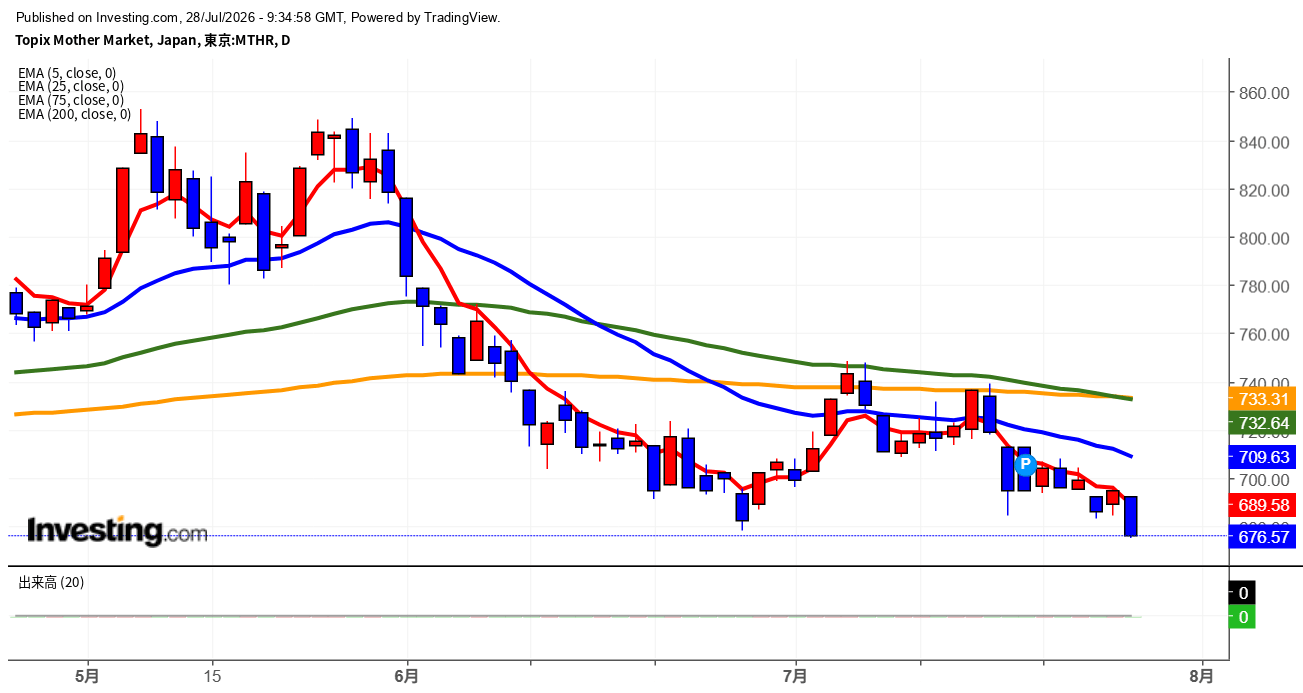Screen dimensions: 1303x693
Task: Click the 6月 date axis label
Action: pos(407,675)
